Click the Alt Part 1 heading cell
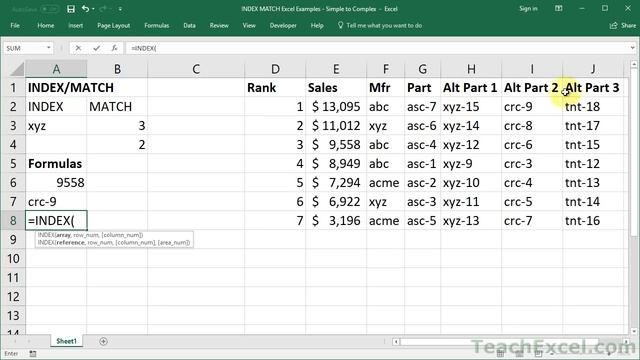Viewport: 640px width, 360px height. (x=471, y=88)
